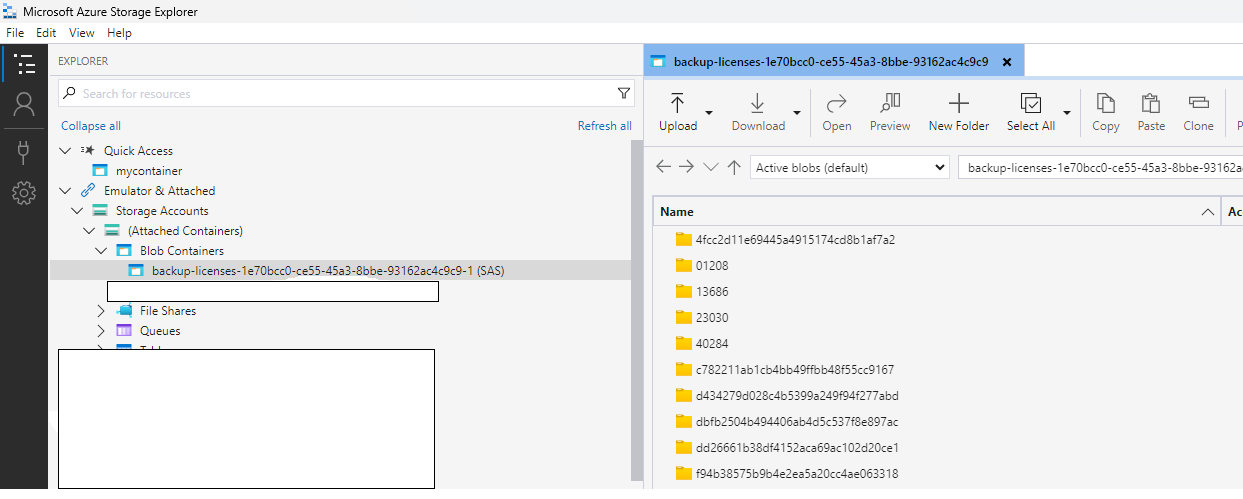Click the Emulator & Attached tree label
Image resolution: width=1243 pixels, height=499 pixels.
coord(159,191)
